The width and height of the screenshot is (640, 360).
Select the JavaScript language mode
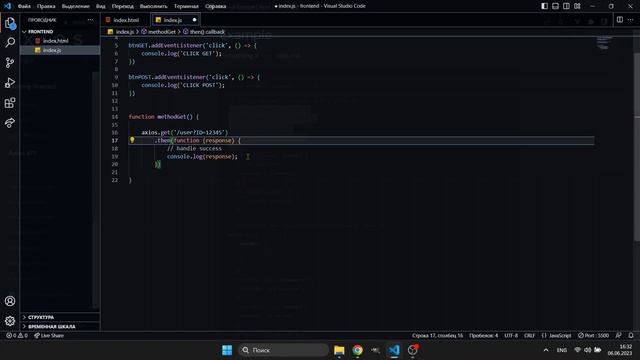point(557,336)
